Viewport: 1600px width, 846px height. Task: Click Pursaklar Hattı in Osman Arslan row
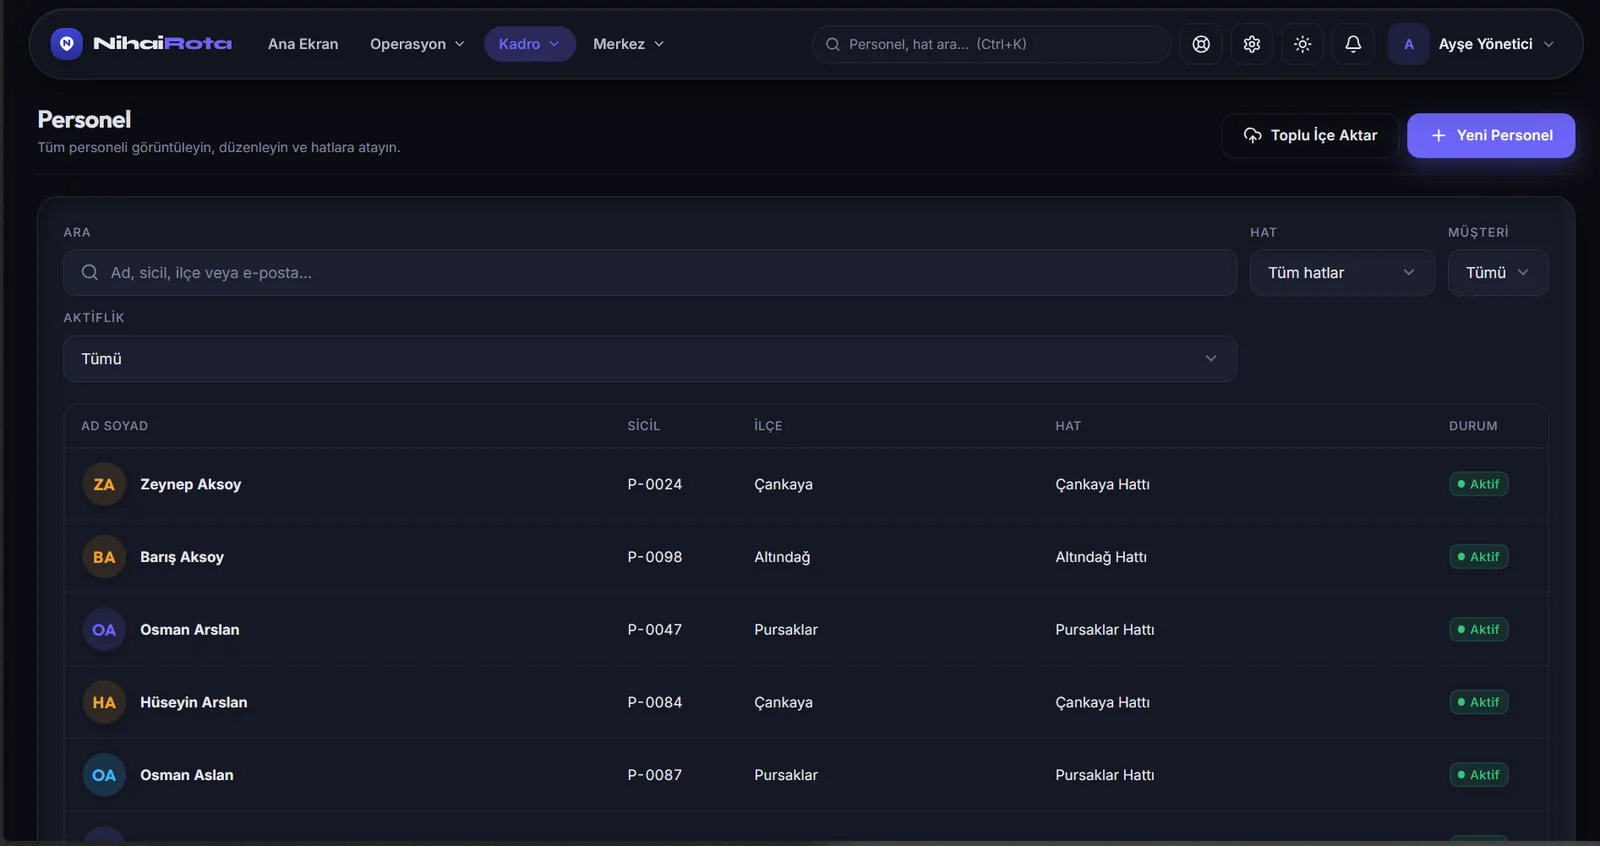coord(1104,630)
